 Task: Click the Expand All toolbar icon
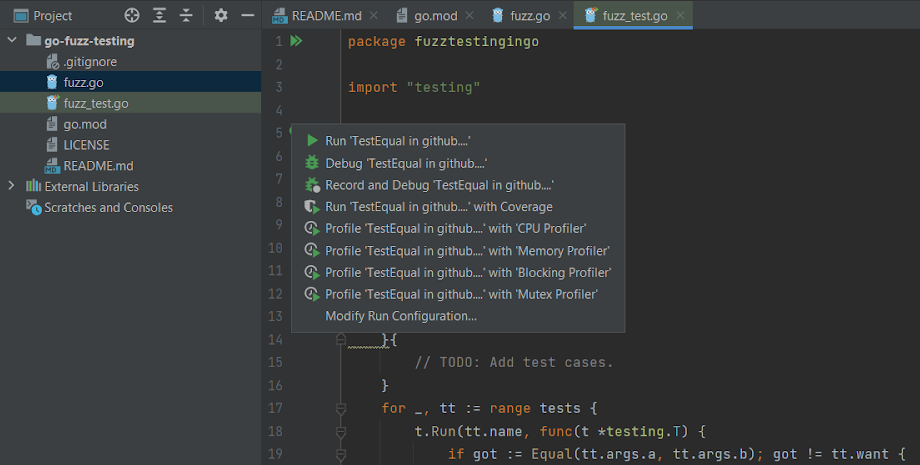point(159,16)
